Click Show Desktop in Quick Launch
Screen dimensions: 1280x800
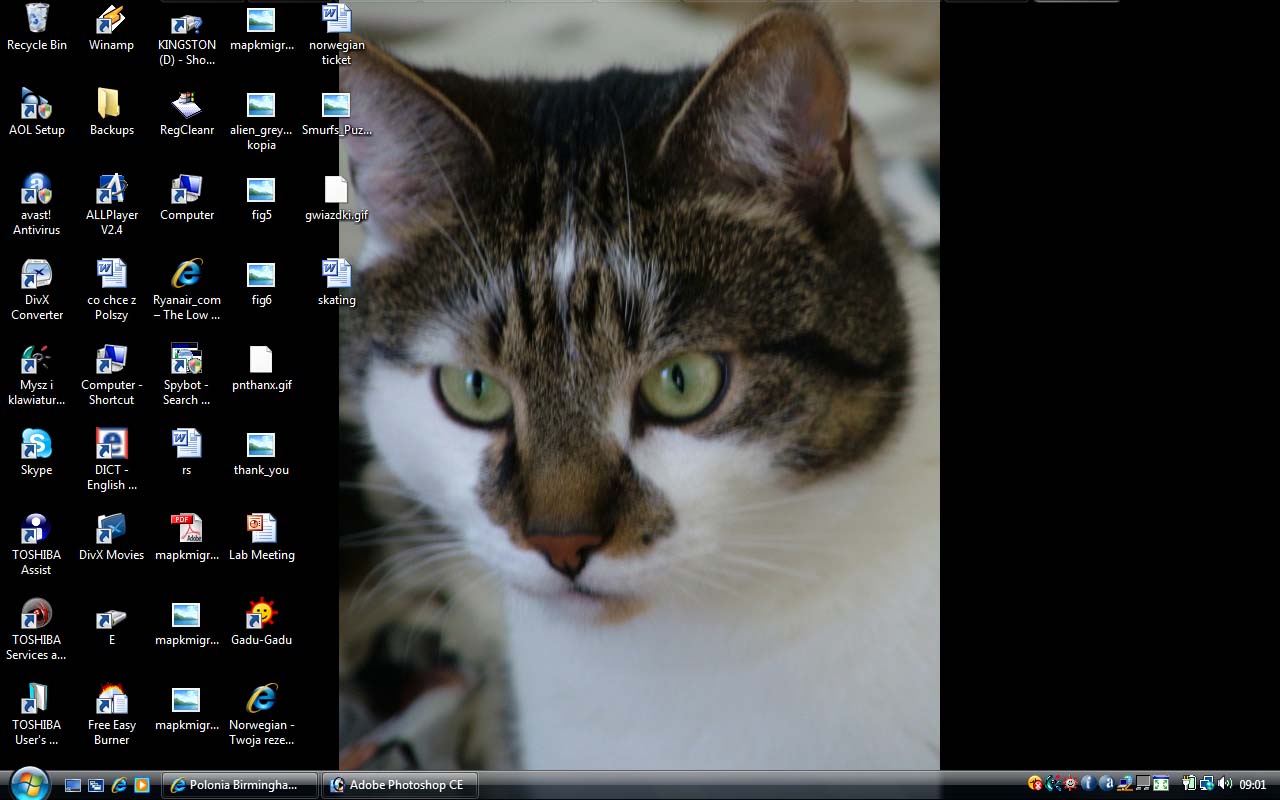[x=73, y=785]
